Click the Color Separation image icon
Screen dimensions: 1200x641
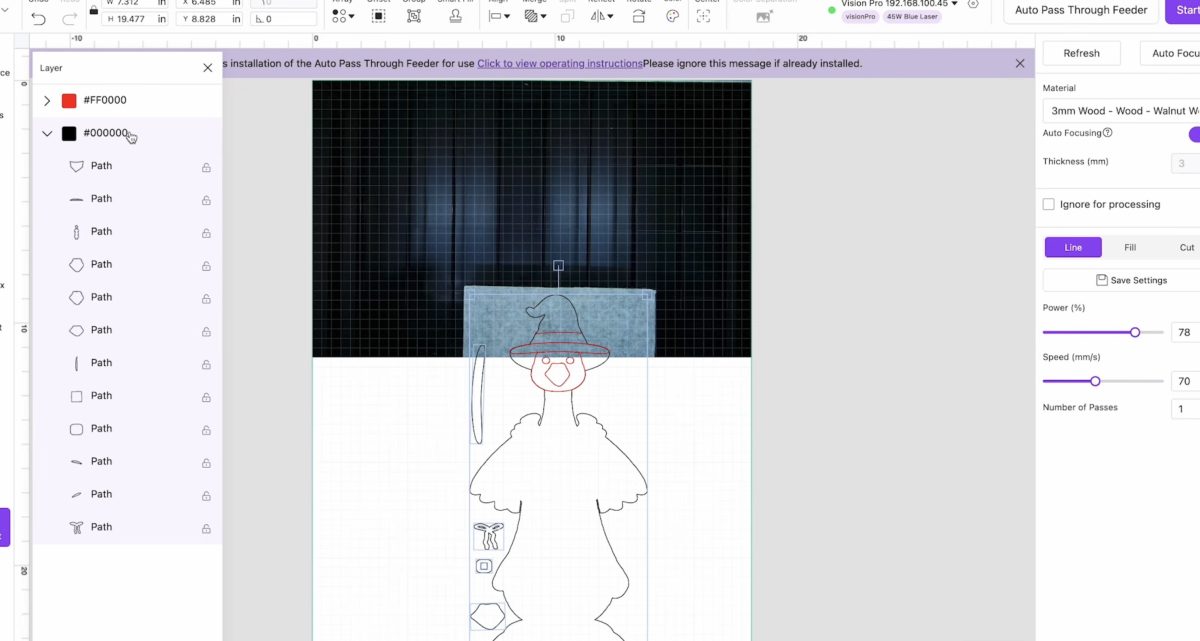click(x=764, y=16)
